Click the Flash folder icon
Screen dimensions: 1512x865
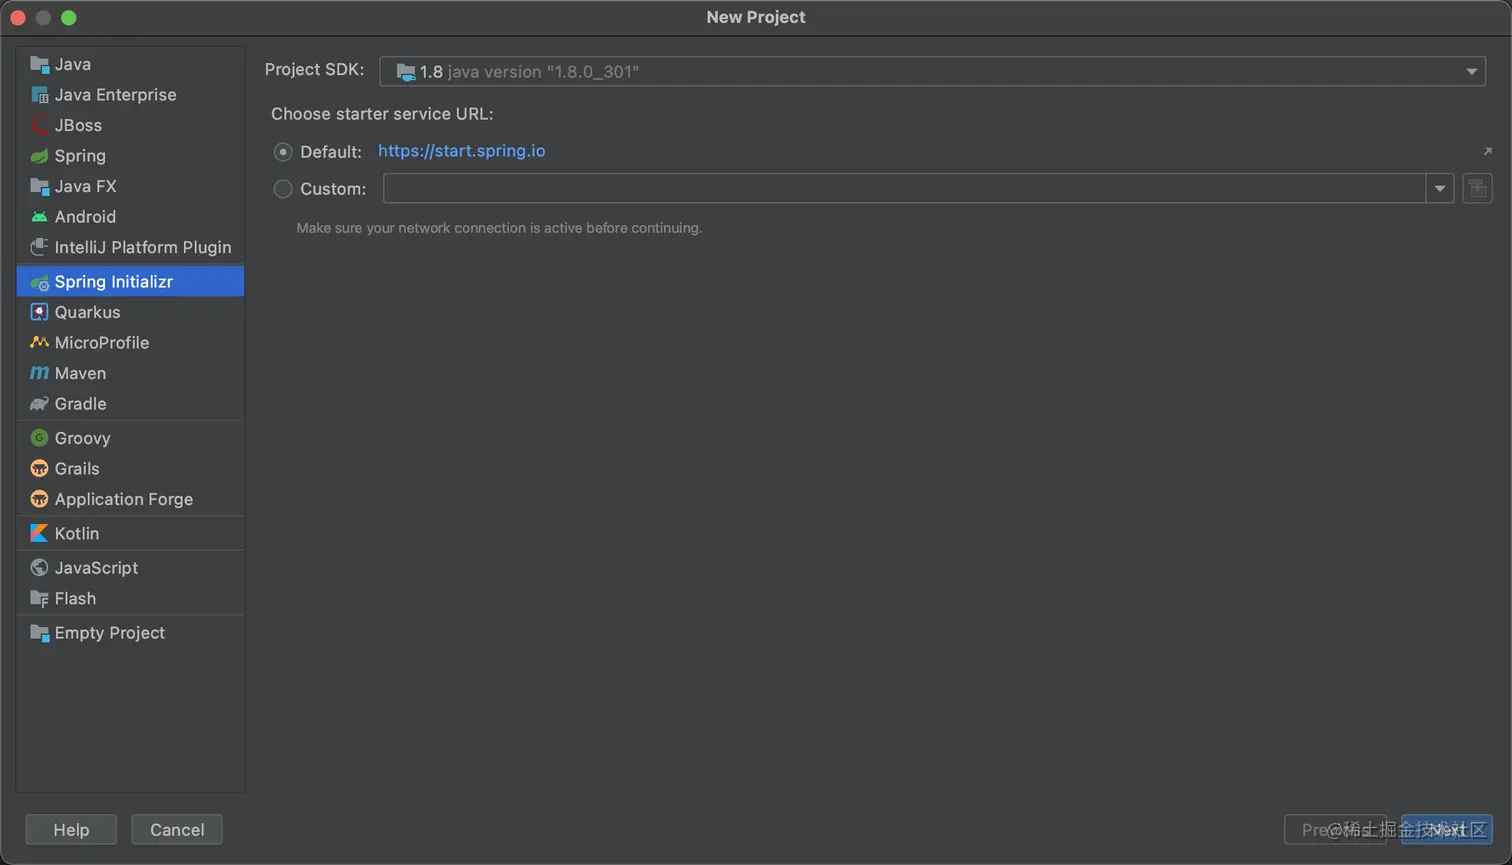coord(39,598)
